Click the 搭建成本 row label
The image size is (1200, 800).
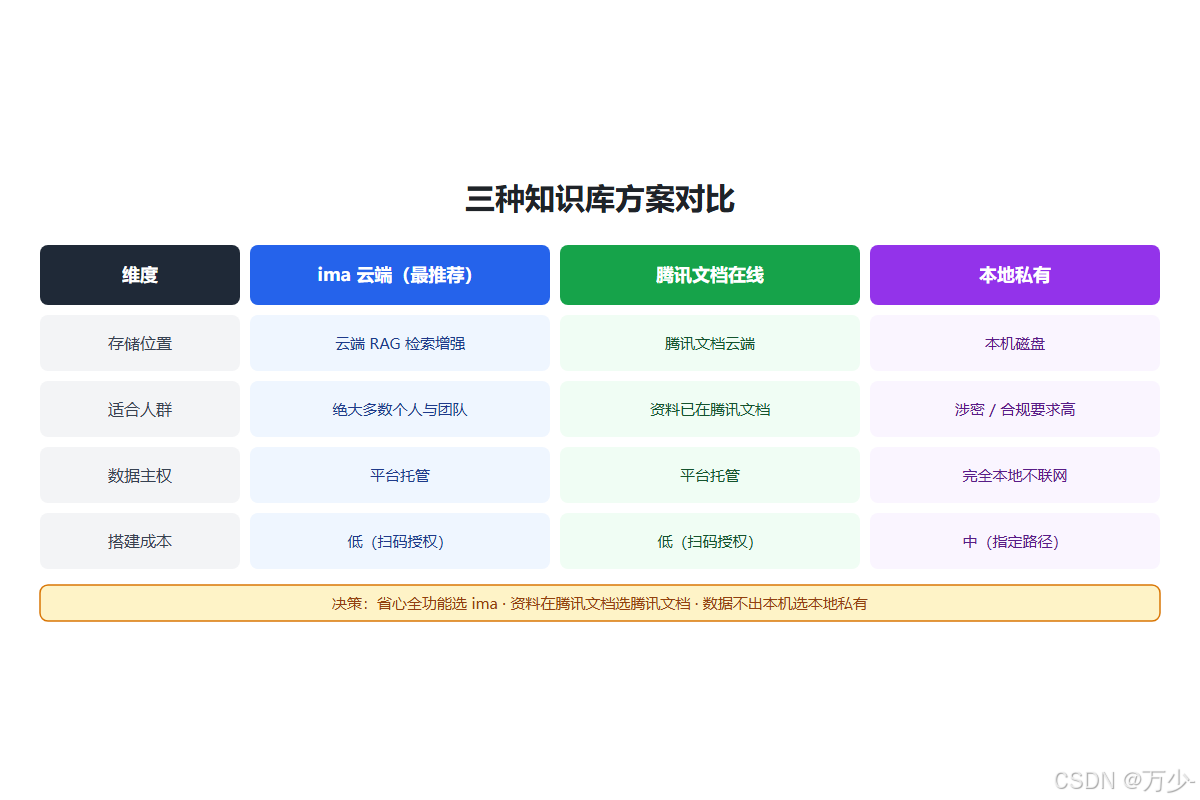[x=140, y=541]
